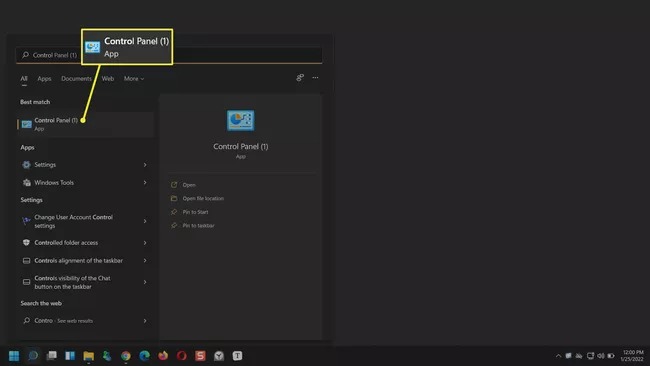Click the large Control Panel preview icon

(240, 121)
